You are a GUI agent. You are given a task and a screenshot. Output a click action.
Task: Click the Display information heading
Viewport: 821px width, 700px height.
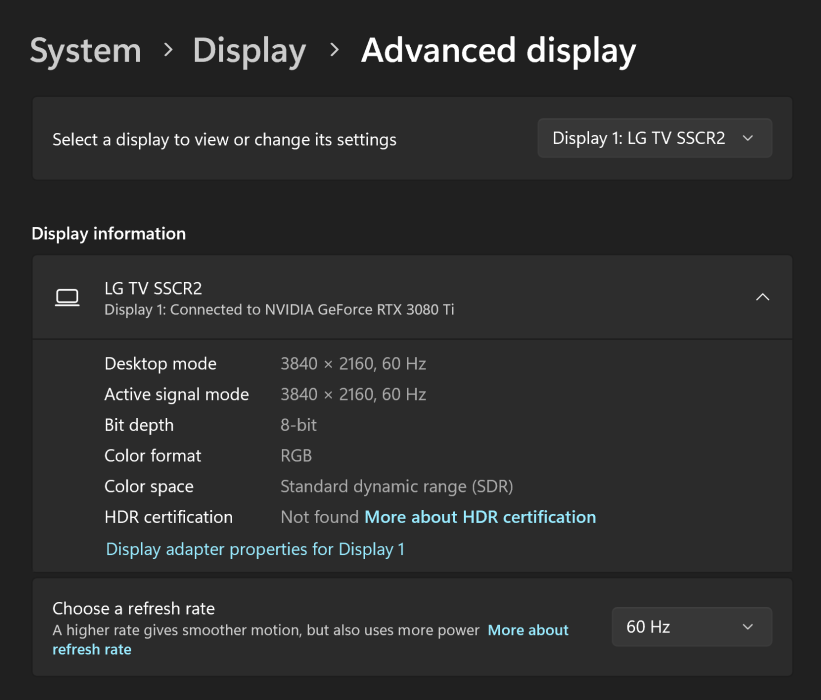point(109,234)
